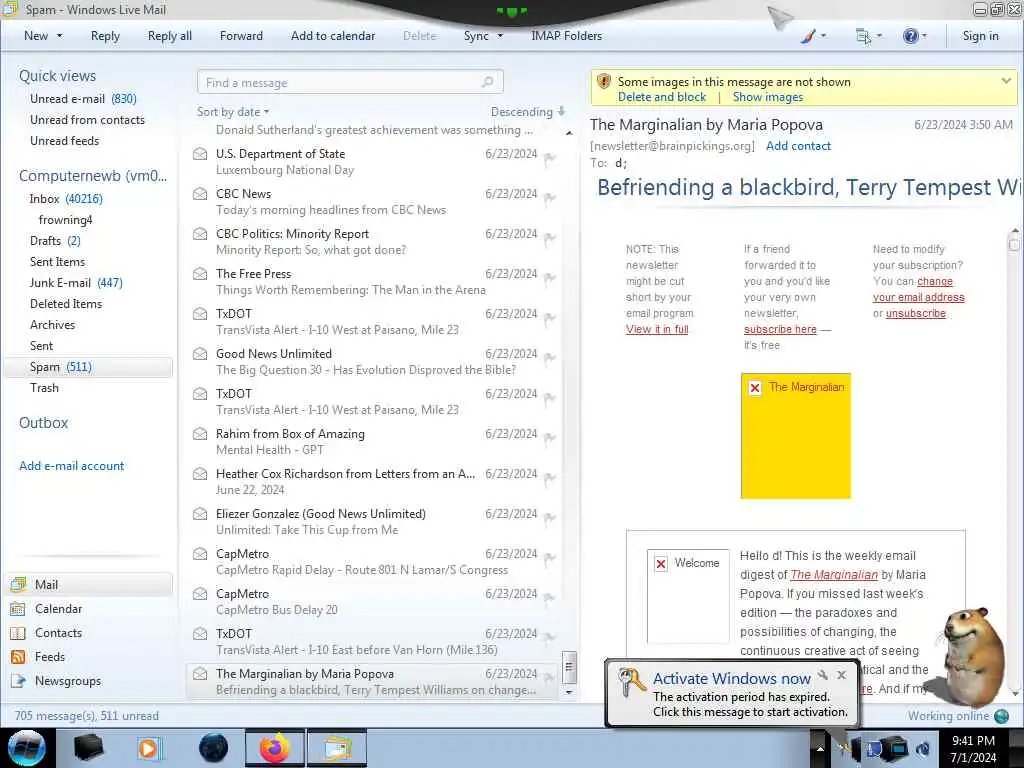Show hidden tray icons arrow
Viewport: 1024px width, 768px height.
[x=820, y=749]
